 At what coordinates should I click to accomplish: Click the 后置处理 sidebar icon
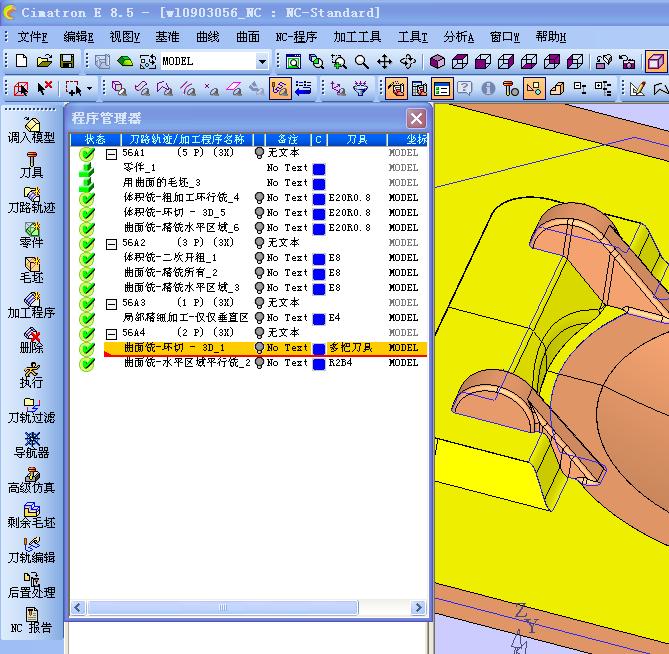coord(31,585)
